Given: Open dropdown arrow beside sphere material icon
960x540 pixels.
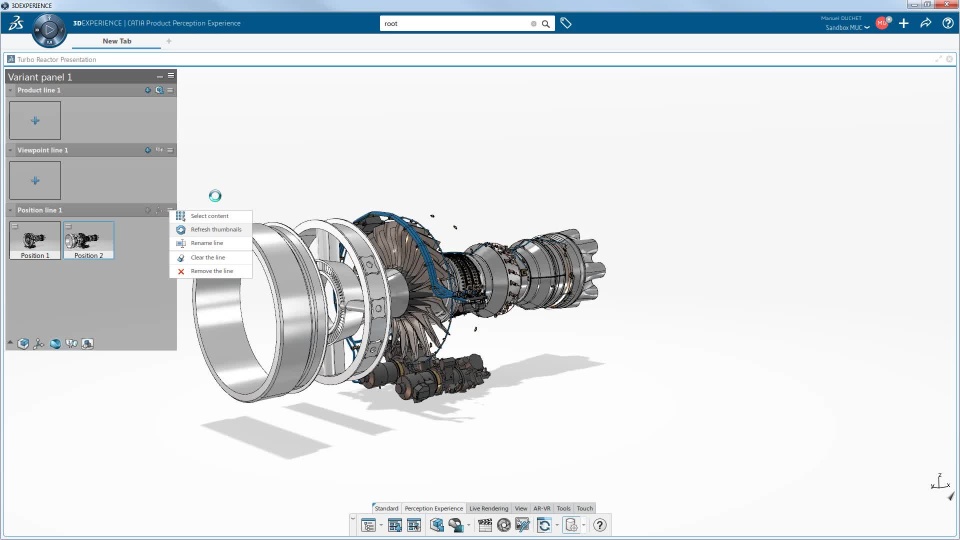Looking at the screenshot, I should [x=468, y=525].
